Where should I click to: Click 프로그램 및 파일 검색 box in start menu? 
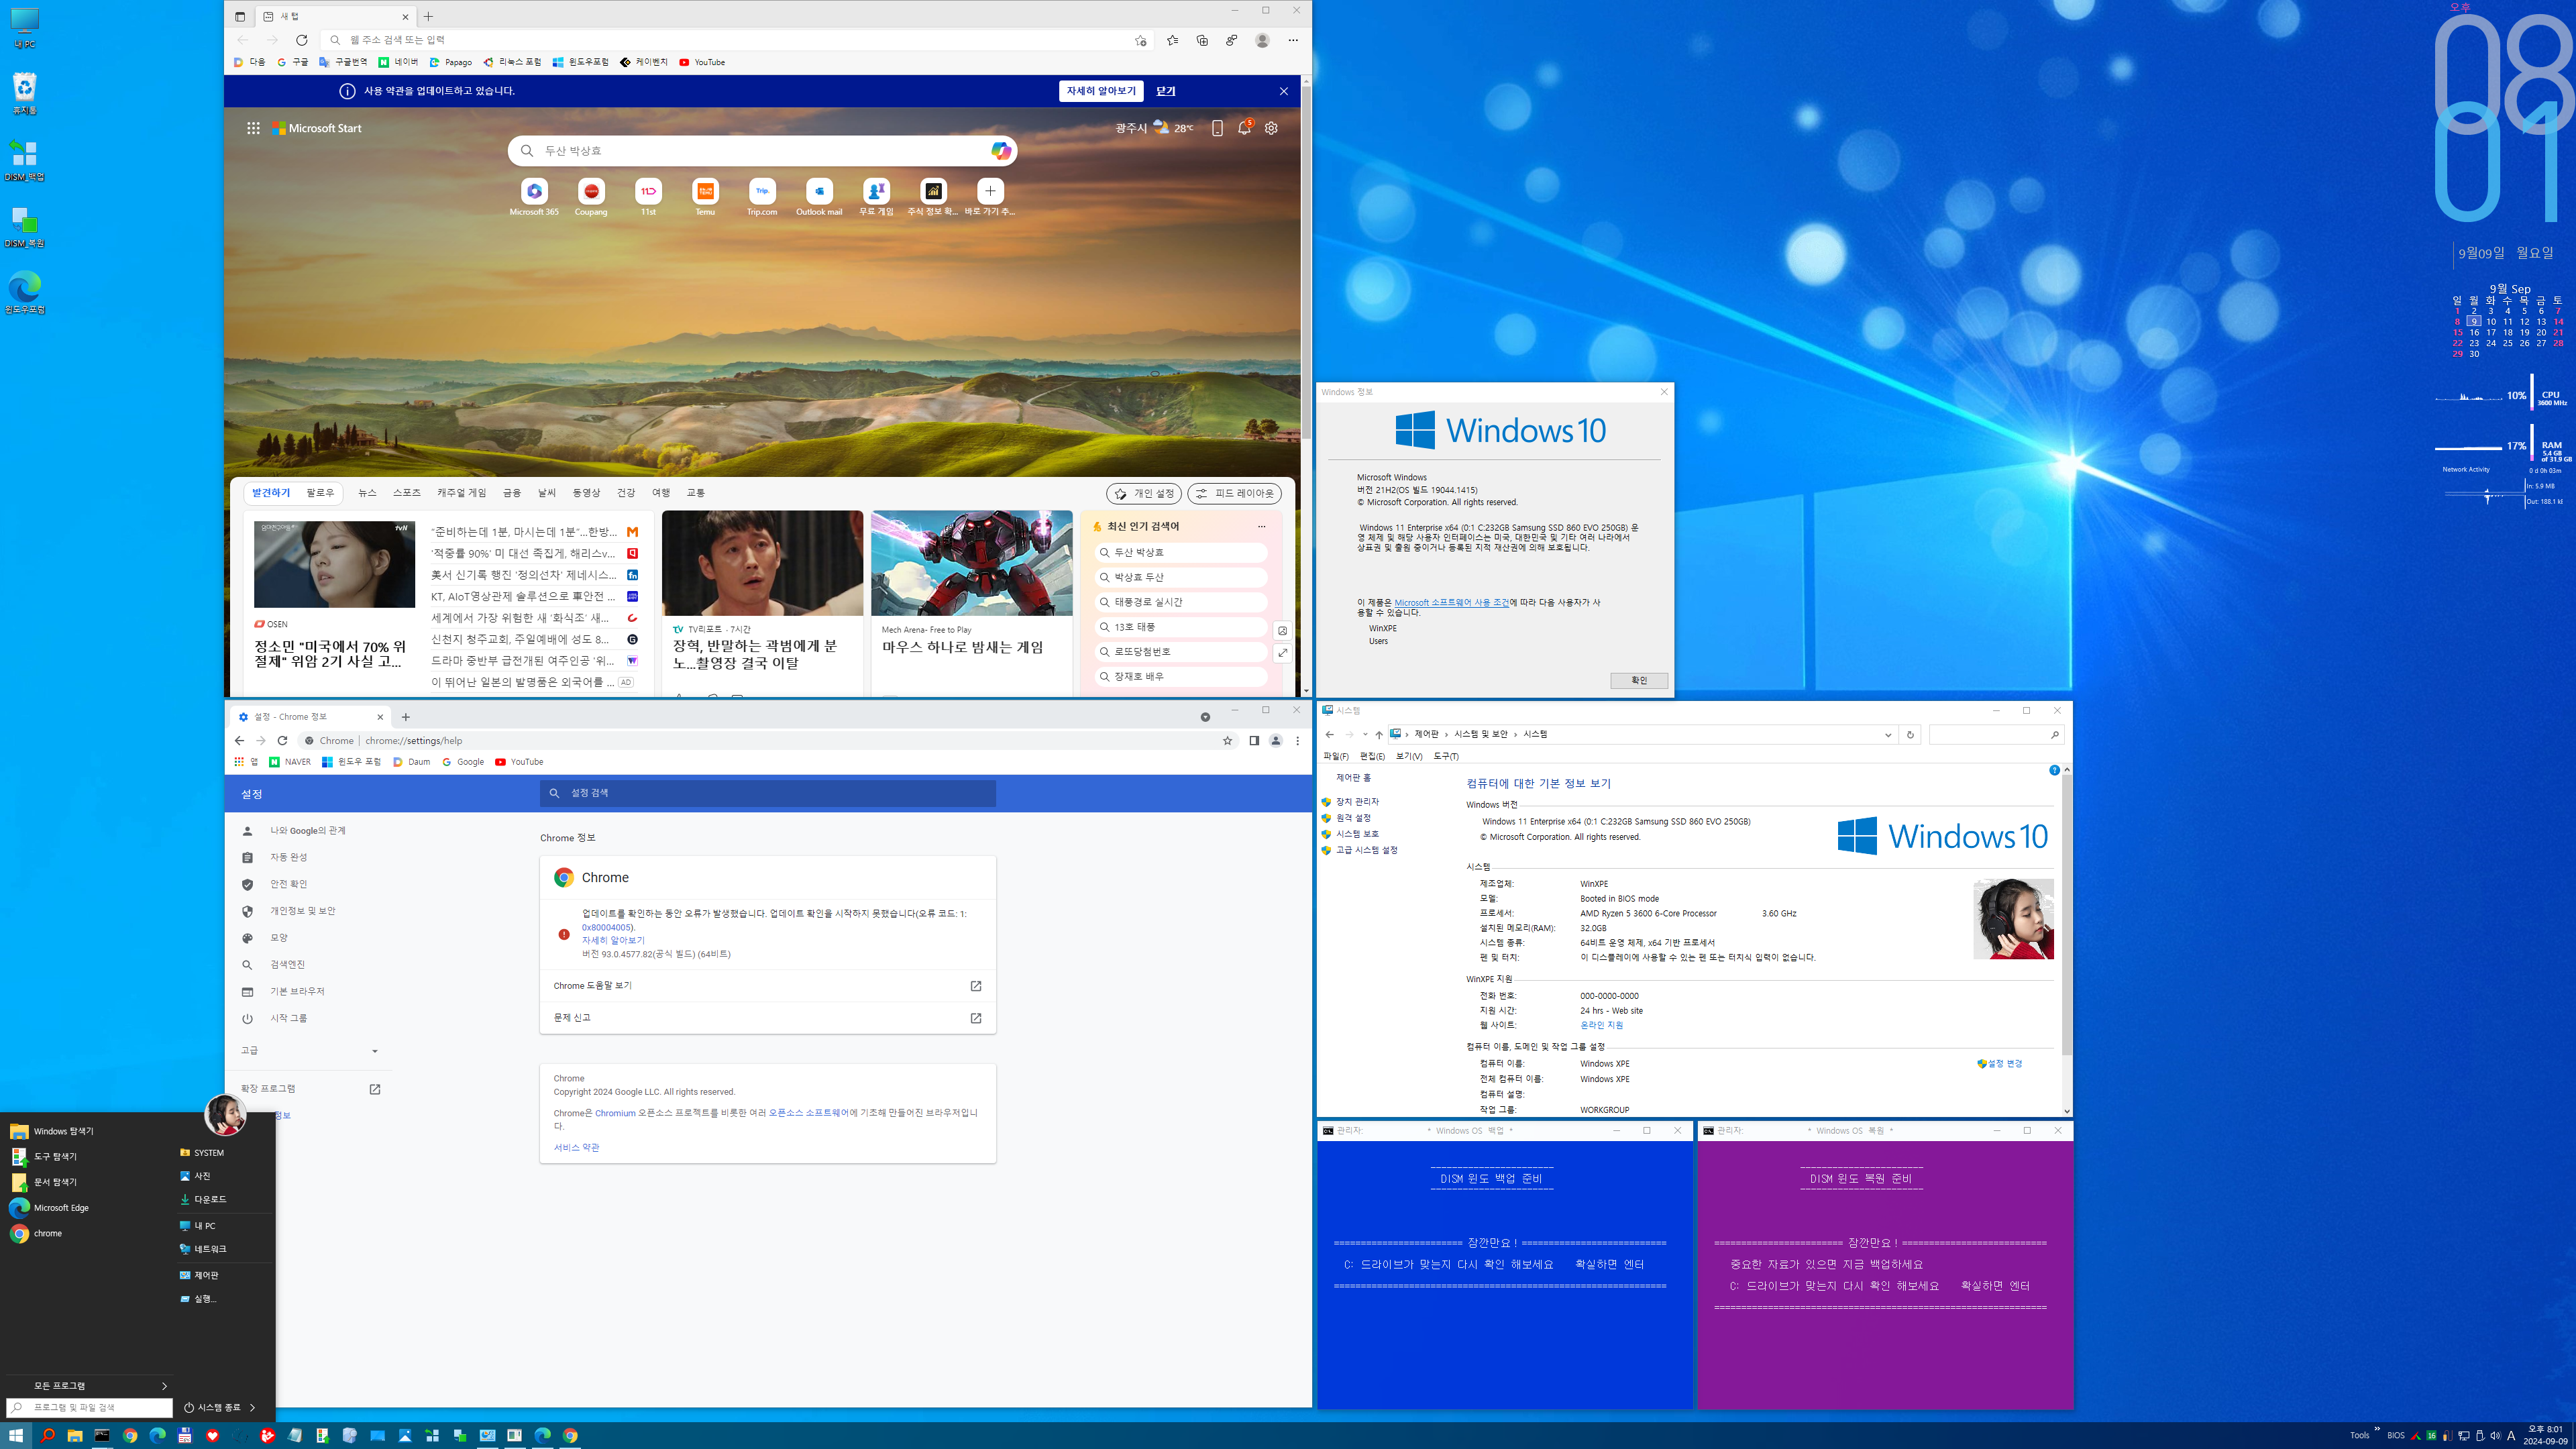(x=90, y=1408)
